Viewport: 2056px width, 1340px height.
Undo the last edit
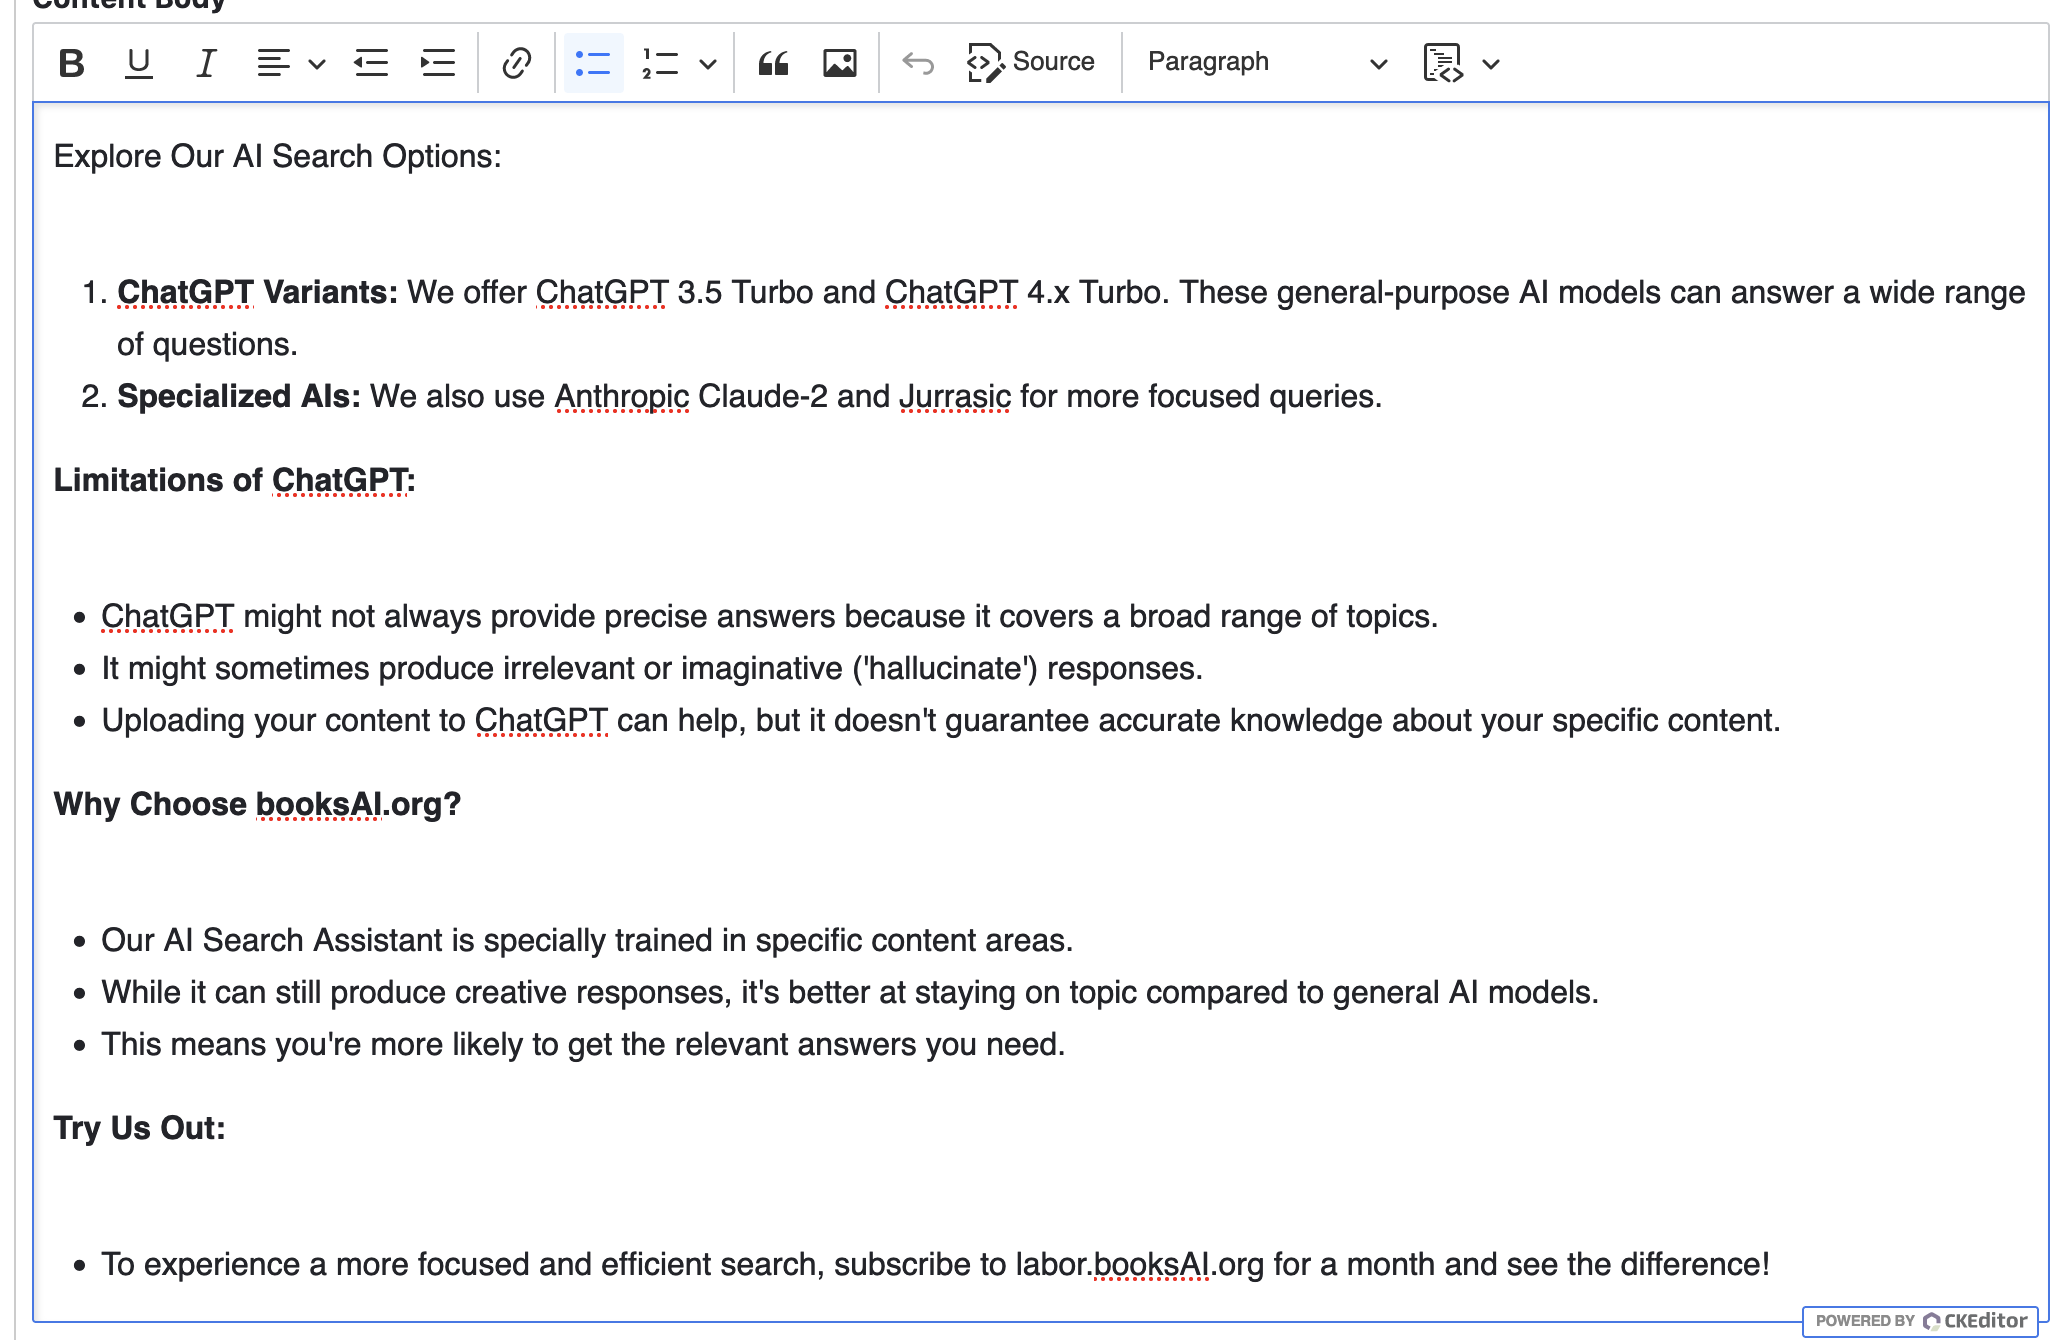917,62
